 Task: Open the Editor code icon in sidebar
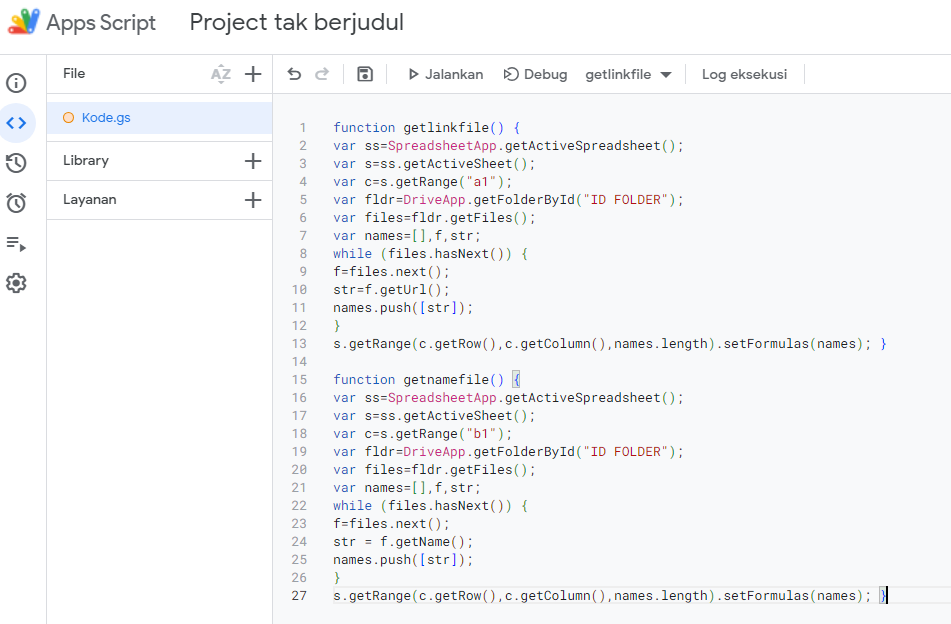tap(16, 123)
